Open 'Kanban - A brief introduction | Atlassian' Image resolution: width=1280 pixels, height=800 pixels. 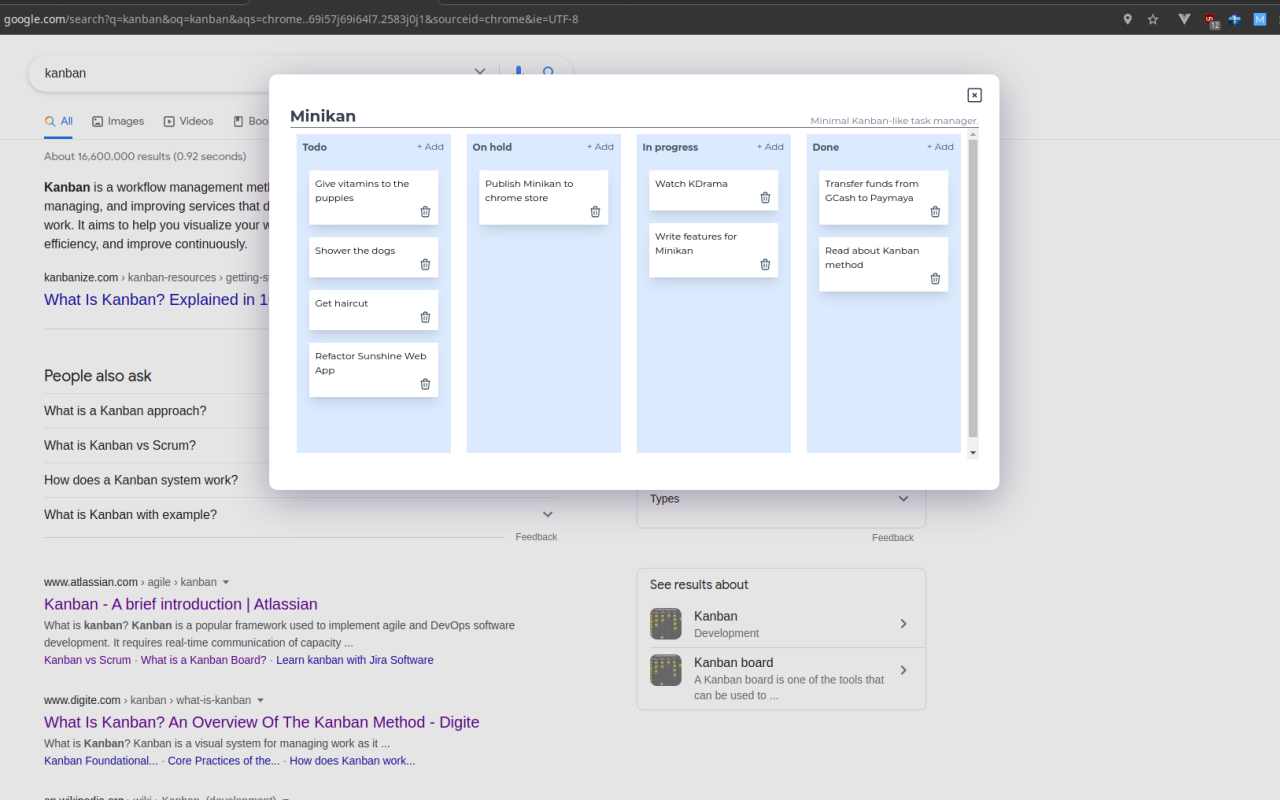click(181, 604)
